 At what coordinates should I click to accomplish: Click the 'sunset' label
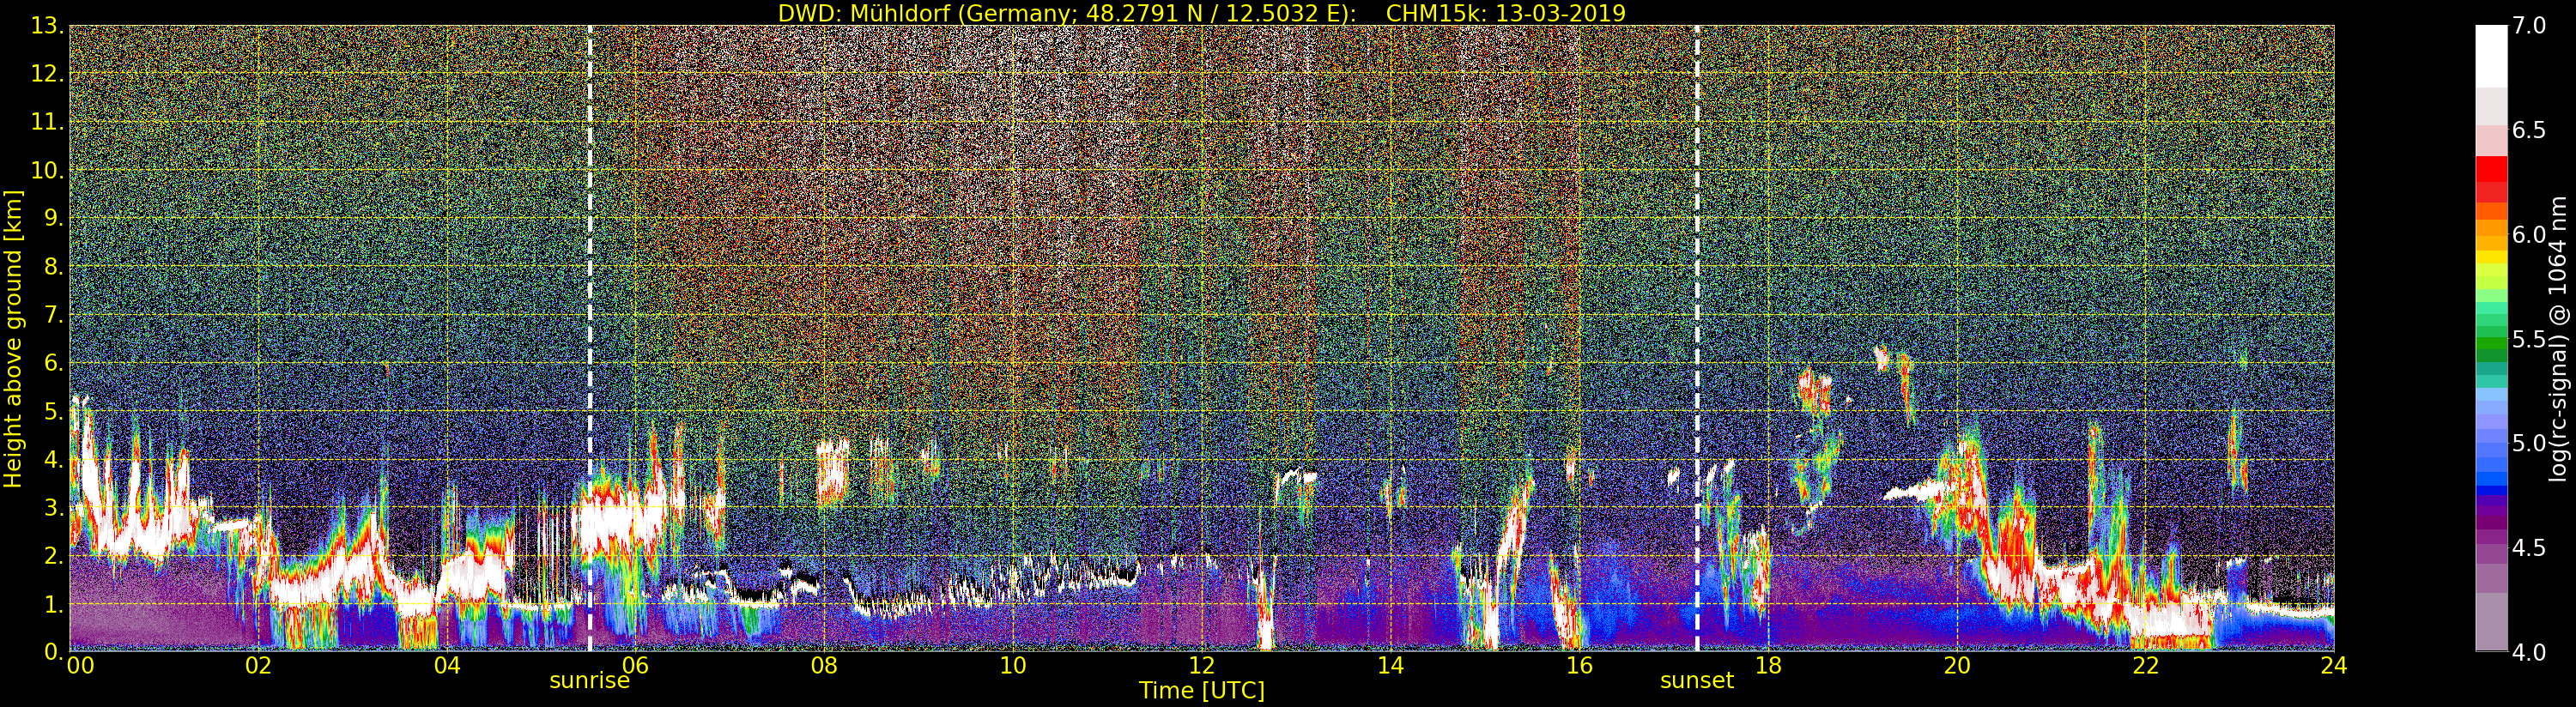[1697, 681]
